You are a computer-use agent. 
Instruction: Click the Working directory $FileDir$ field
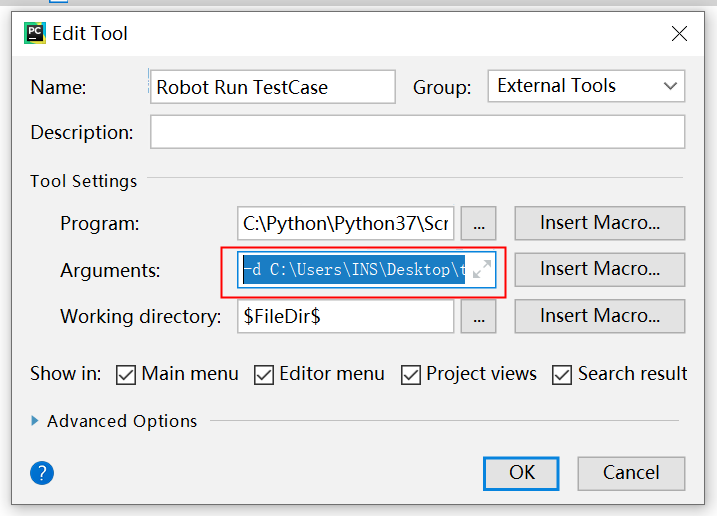click(x=345, y=316)
